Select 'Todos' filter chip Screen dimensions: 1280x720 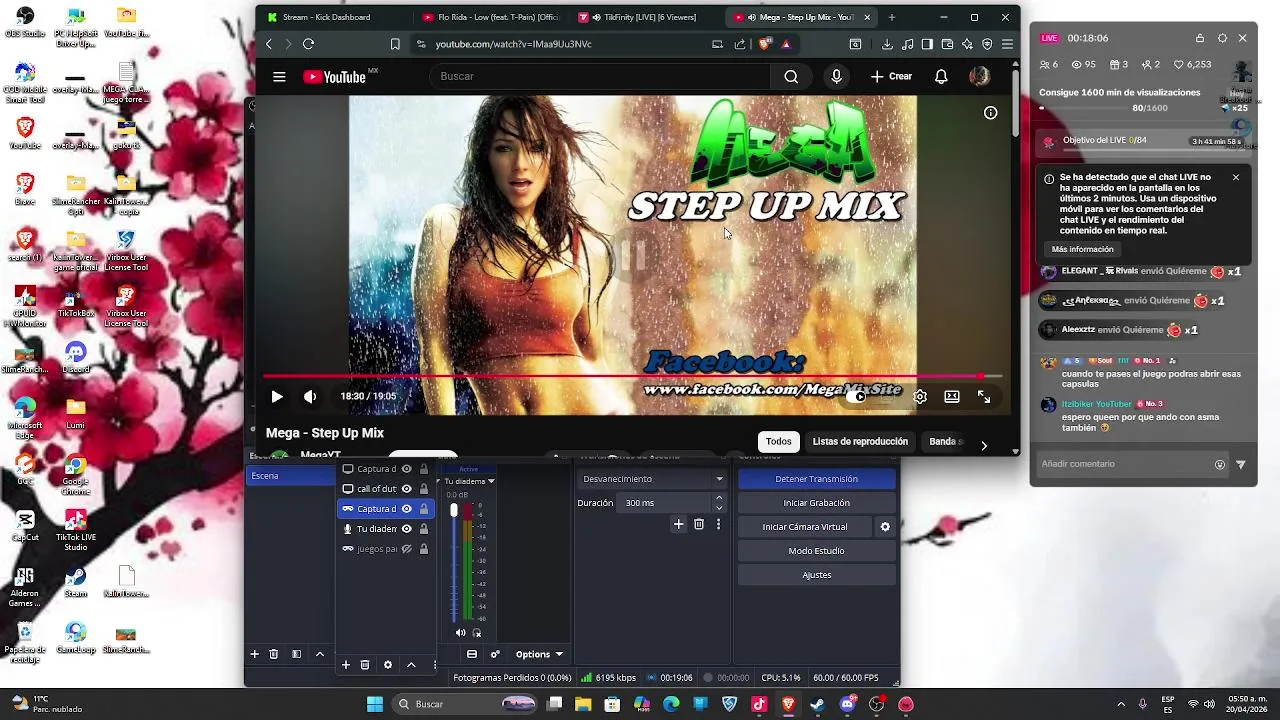[x=779, y=441]
